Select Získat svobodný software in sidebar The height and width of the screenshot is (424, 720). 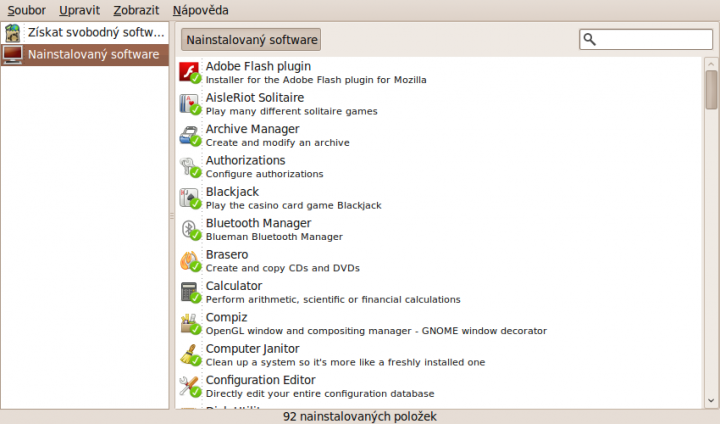point(85,33)
